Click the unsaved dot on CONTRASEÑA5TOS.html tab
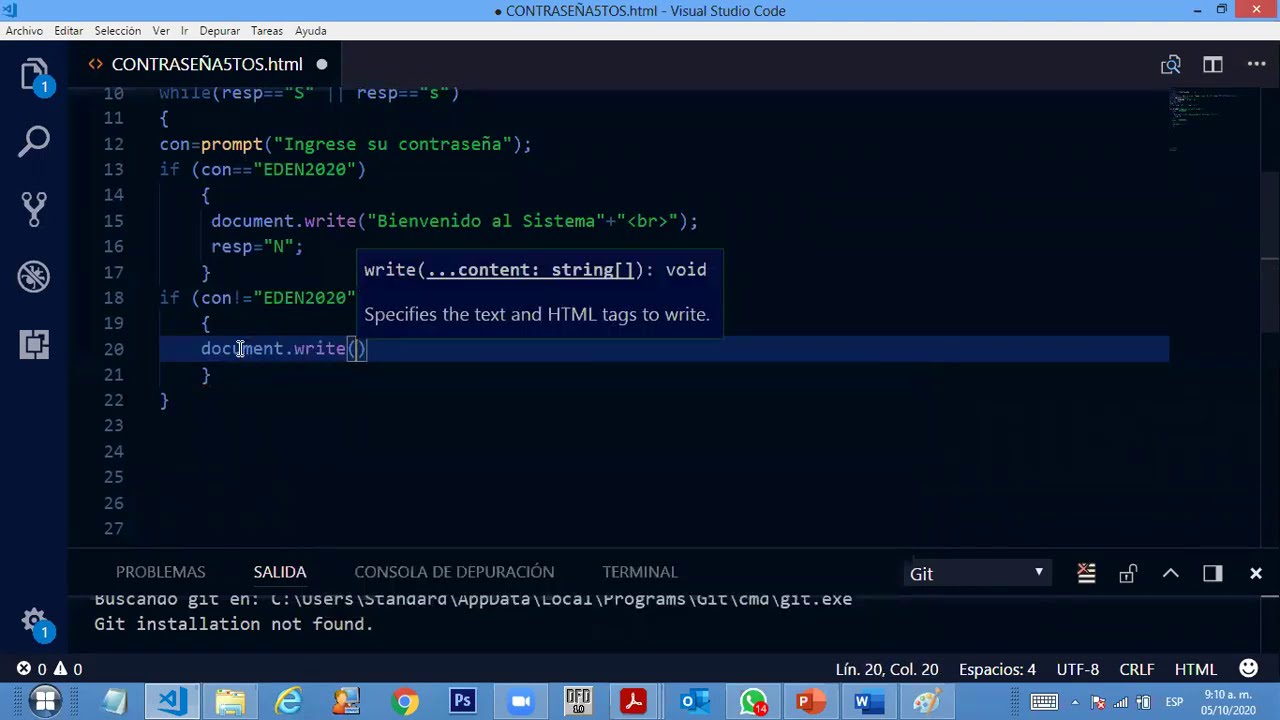Viewport: 1280px width, 720px height. coord(322,65)
